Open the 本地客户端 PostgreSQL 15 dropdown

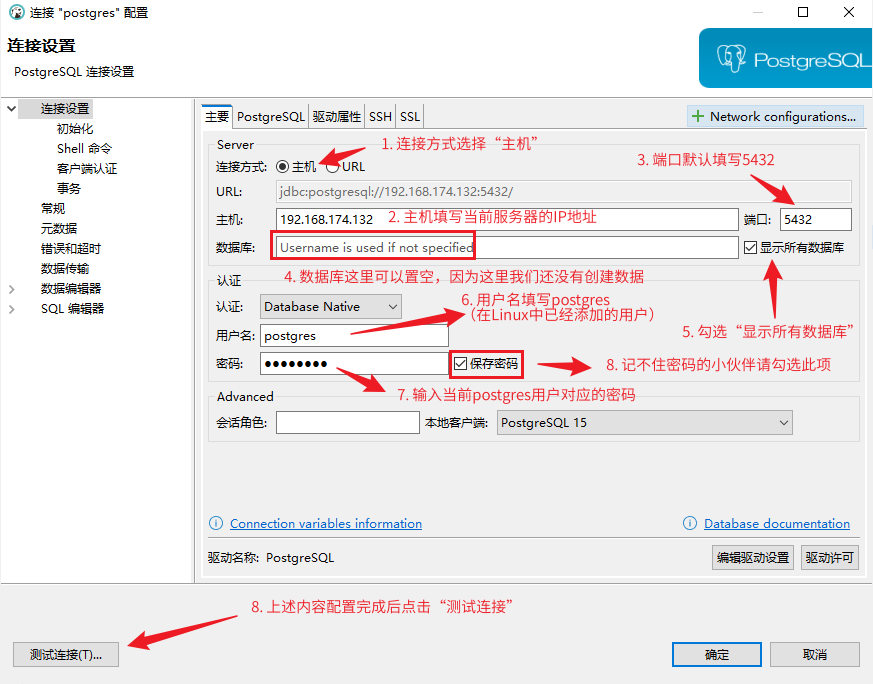point(644,423)
